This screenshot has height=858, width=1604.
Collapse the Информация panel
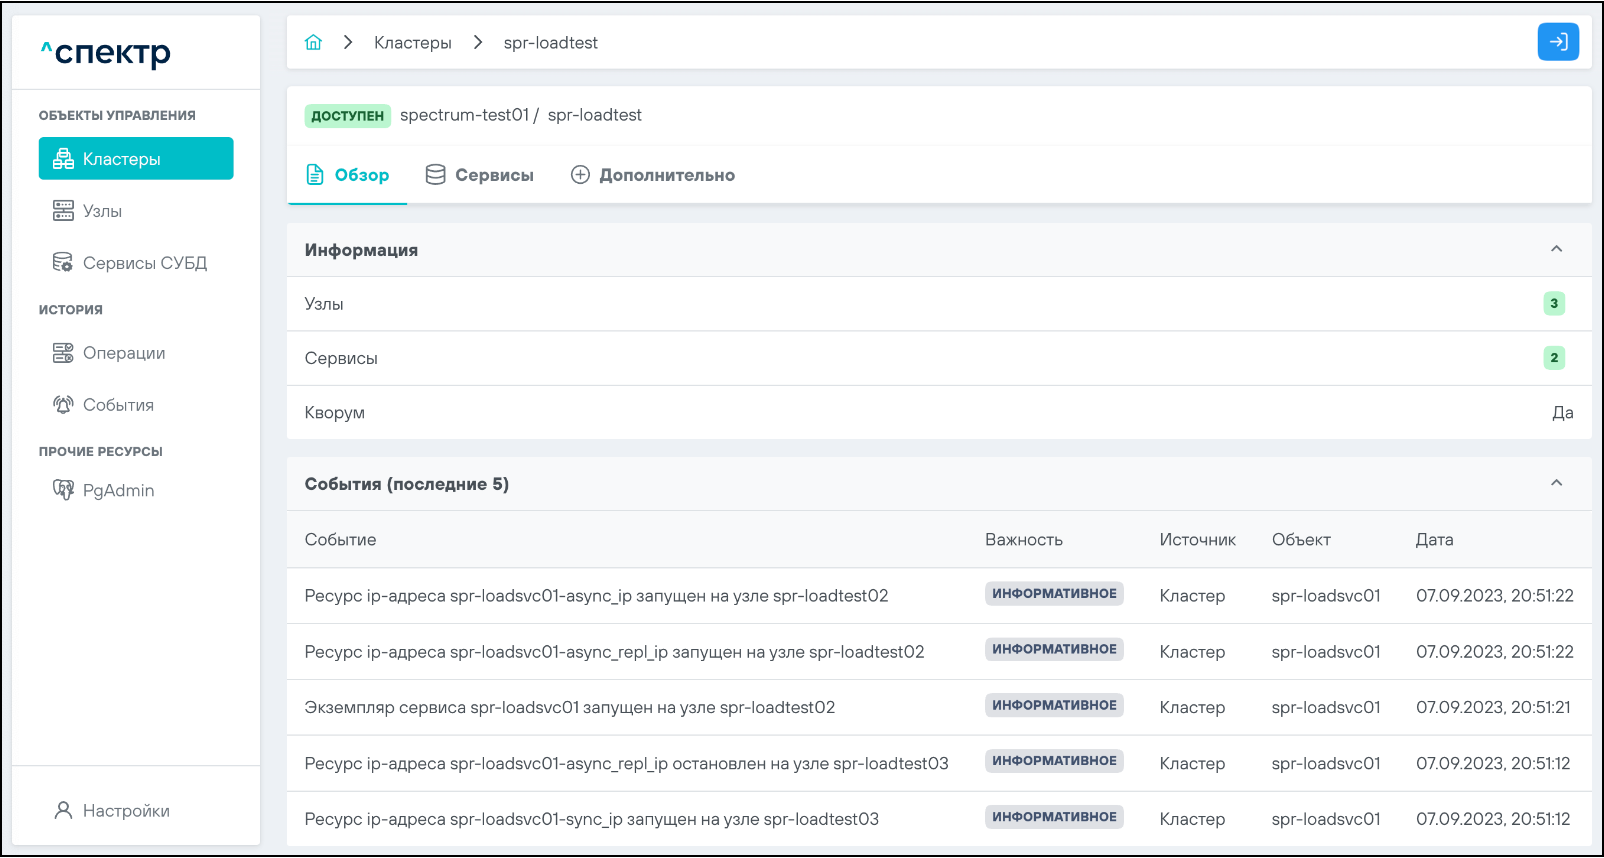point(1556,249)
